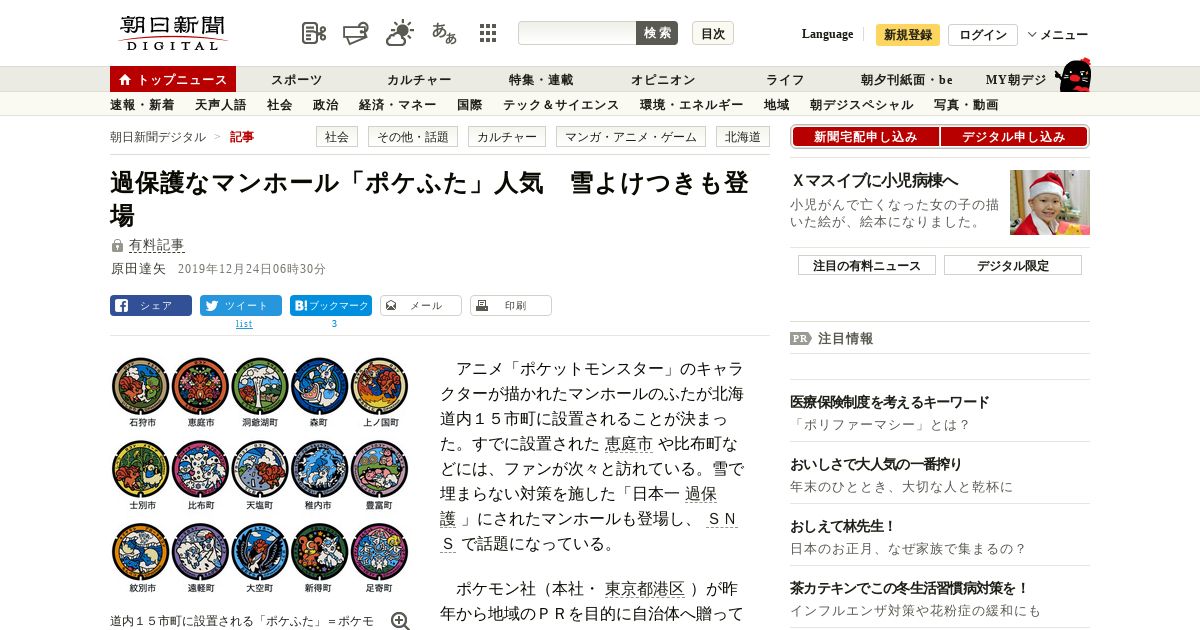Open おしえて林先生！ PR link
Image resolution: width=1200 pixels, height=630 pixels.
[x=843, y=526]
